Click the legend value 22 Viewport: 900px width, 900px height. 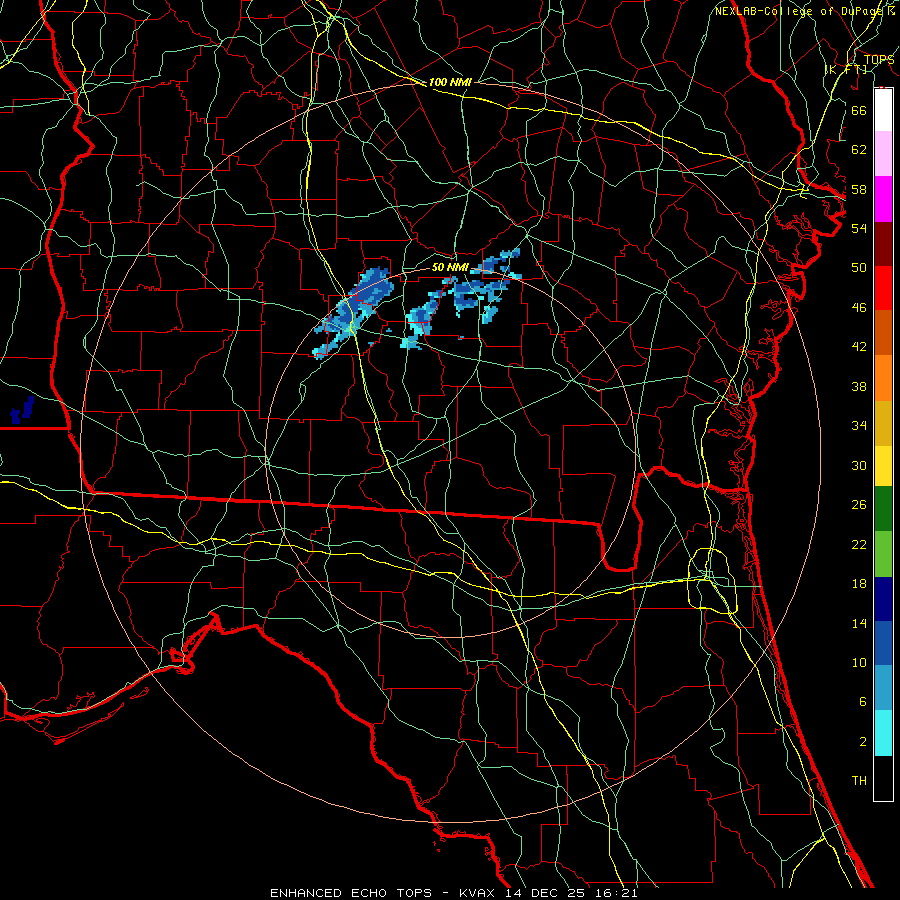tap(859, 544)
